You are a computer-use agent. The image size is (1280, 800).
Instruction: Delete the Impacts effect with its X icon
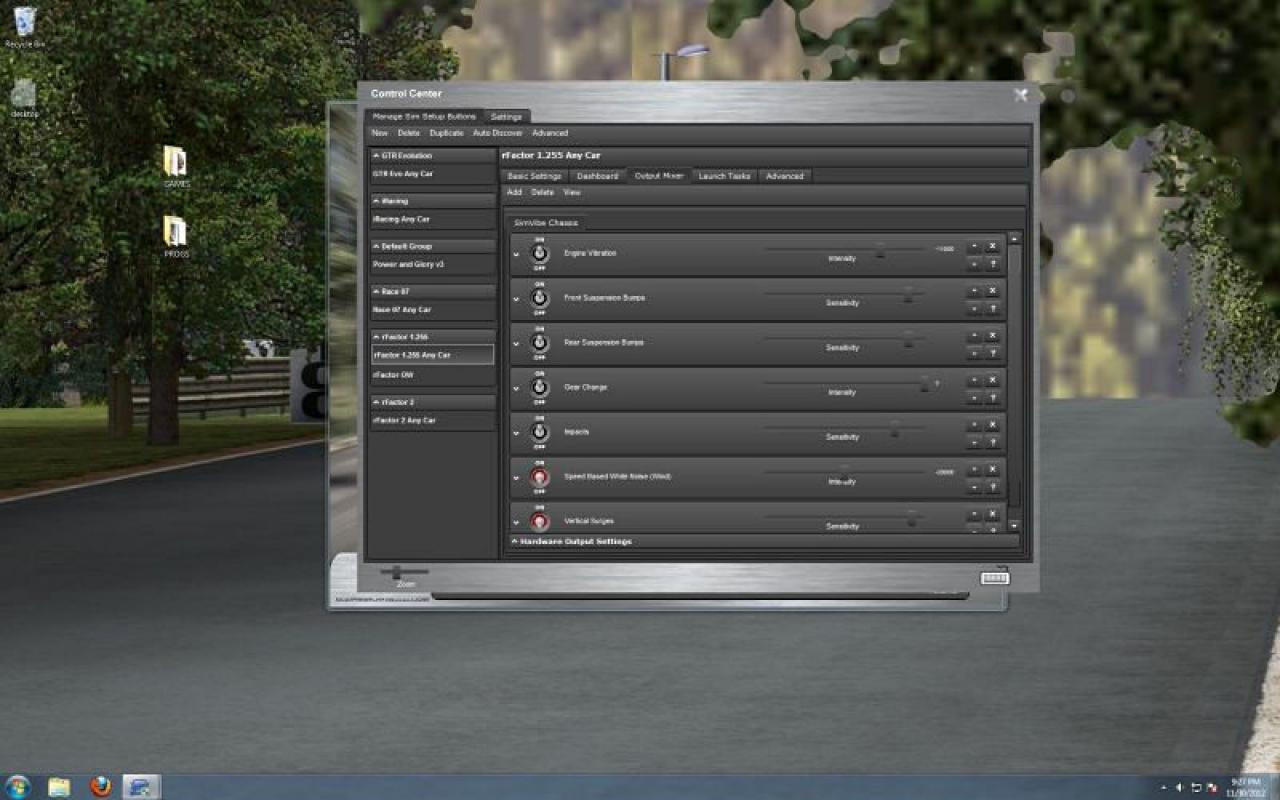tap(992, 425)
